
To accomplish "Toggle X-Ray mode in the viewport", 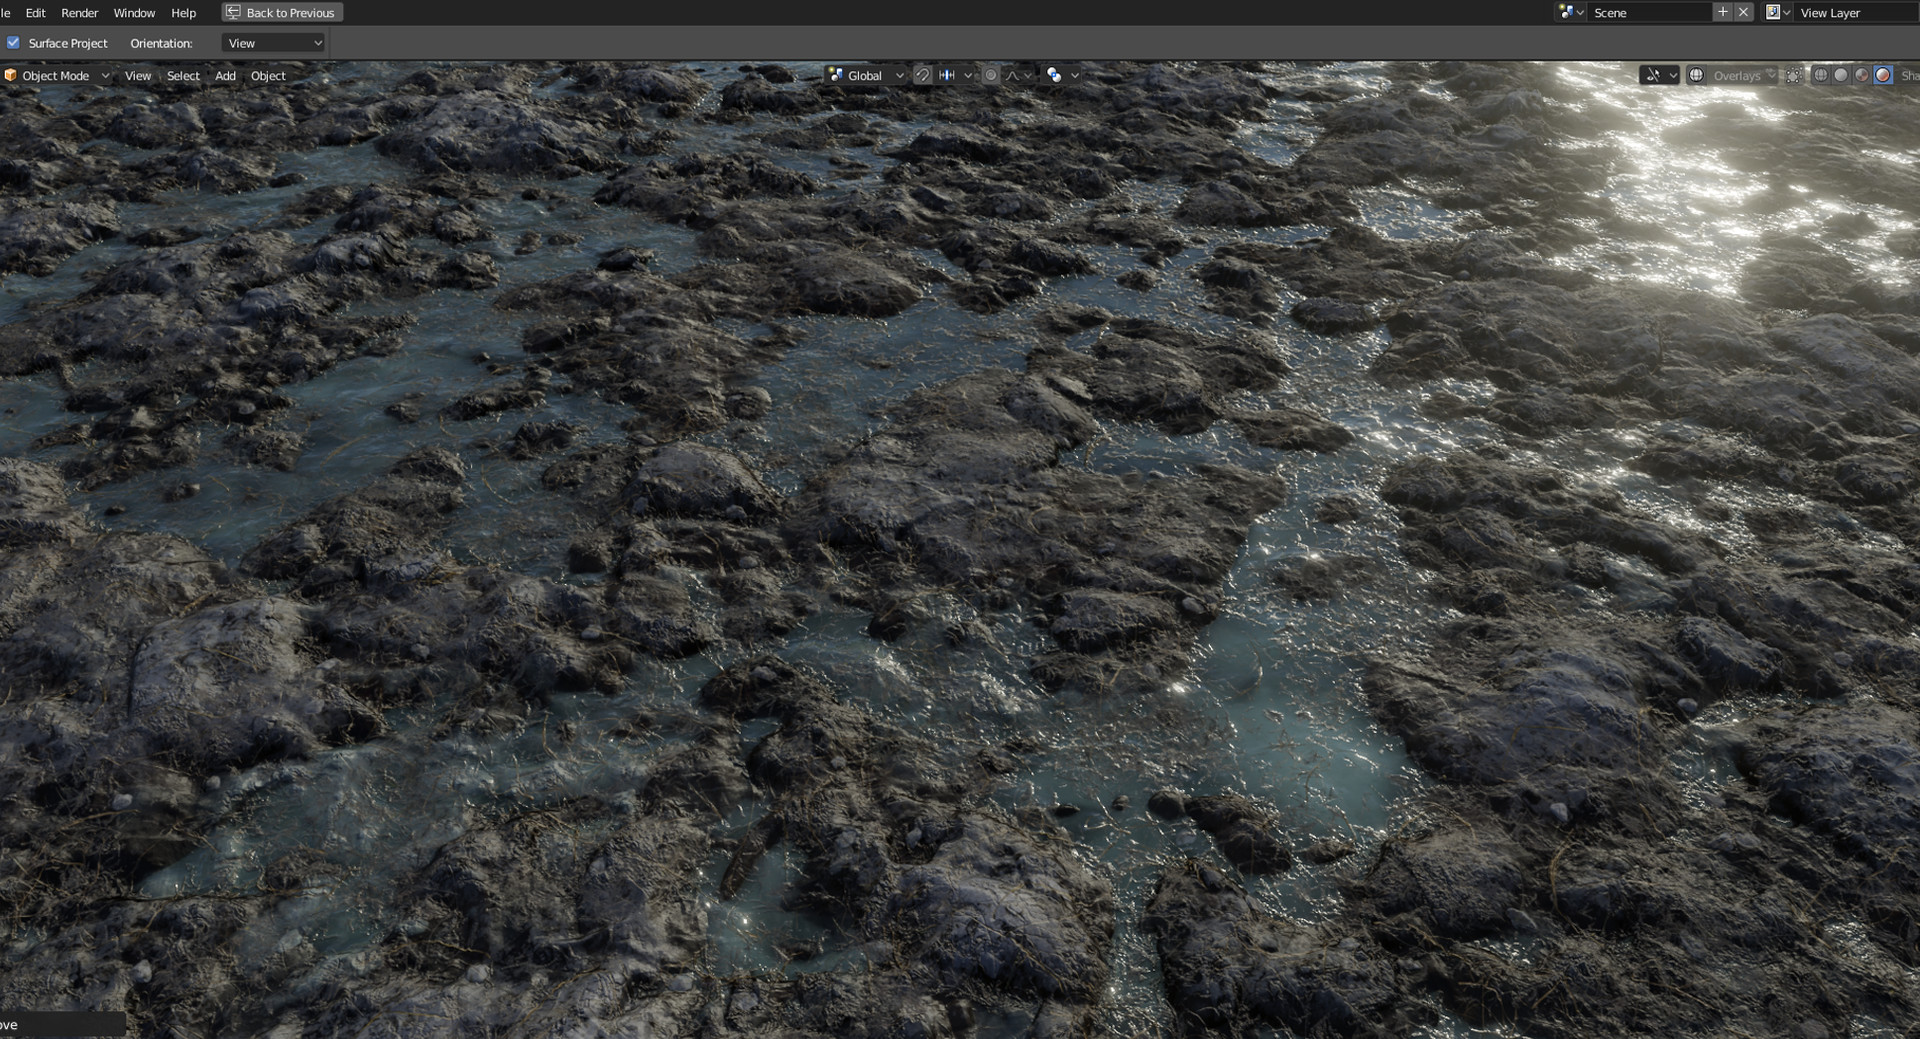I will (x=1795, y=75).
